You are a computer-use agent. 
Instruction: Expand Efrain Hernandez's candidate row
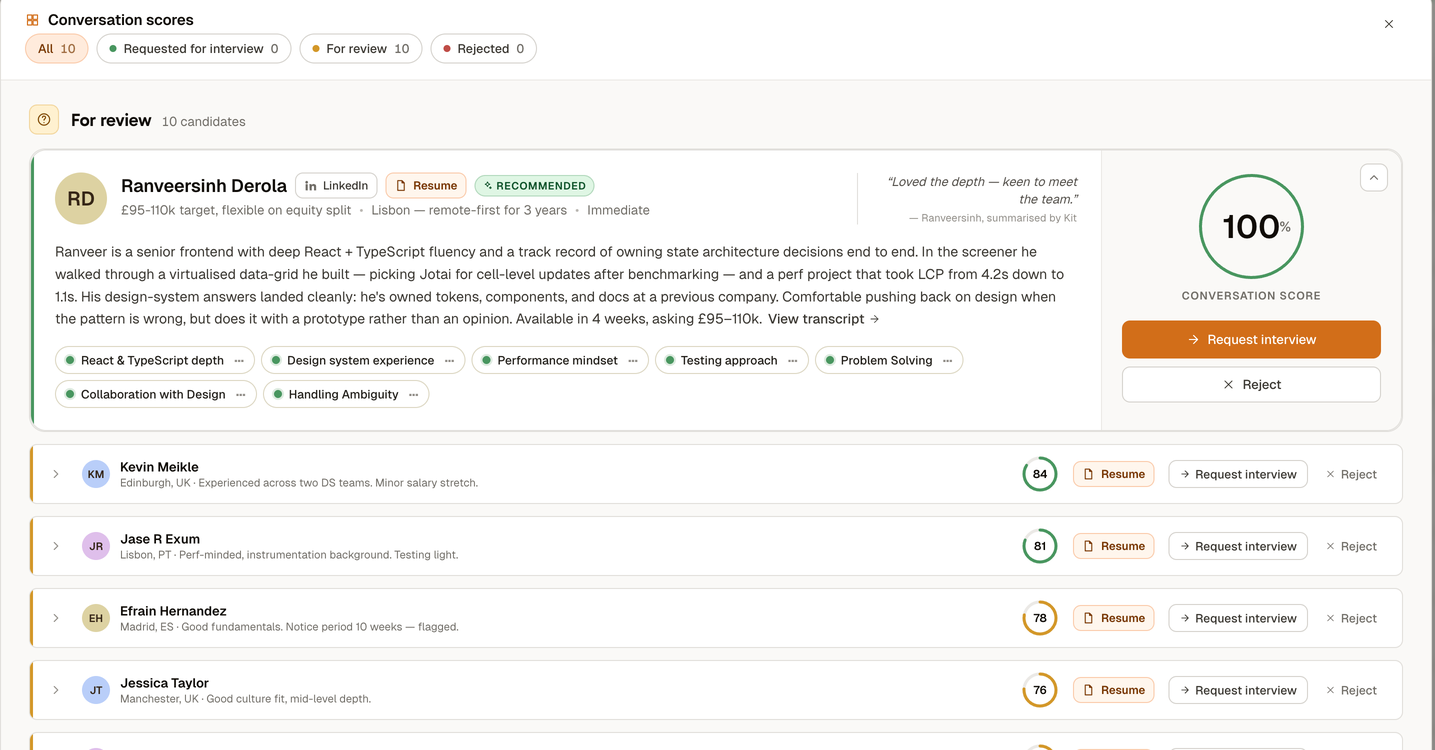click(x=56, y=618)
